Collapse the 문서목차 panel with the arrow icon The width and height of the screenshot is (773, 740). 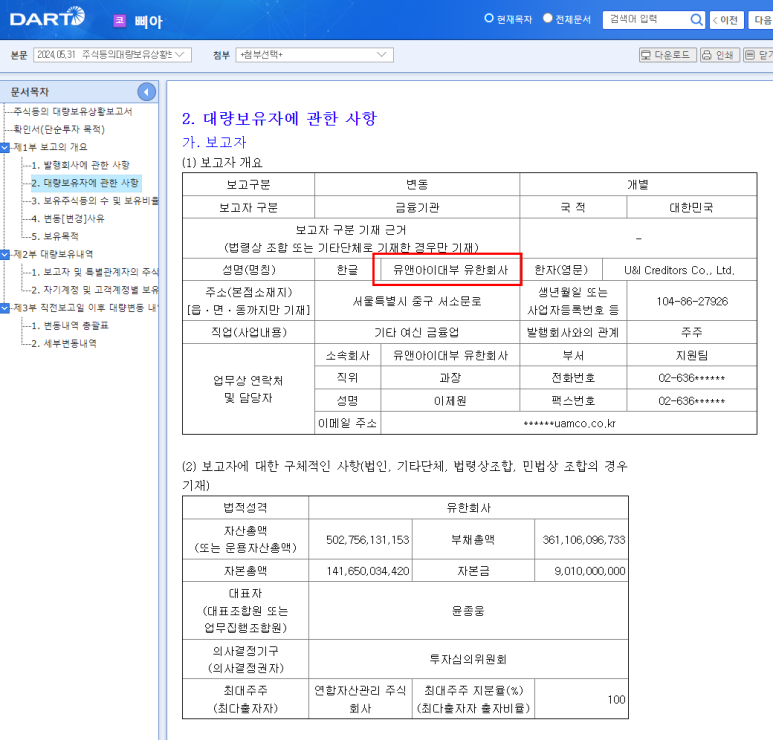(146, 92)
